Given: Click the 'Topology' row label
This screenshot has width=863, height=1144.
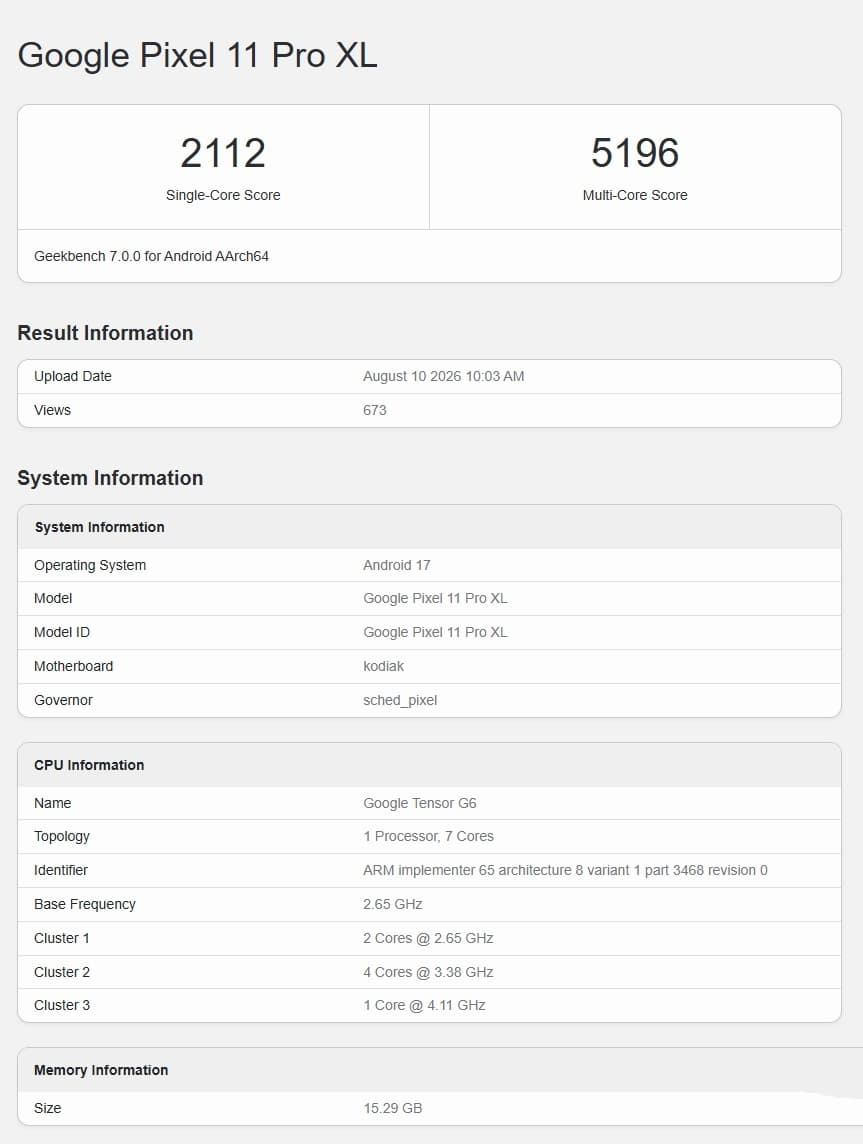Looking at the screenshot, I should (x=62, y=836).
